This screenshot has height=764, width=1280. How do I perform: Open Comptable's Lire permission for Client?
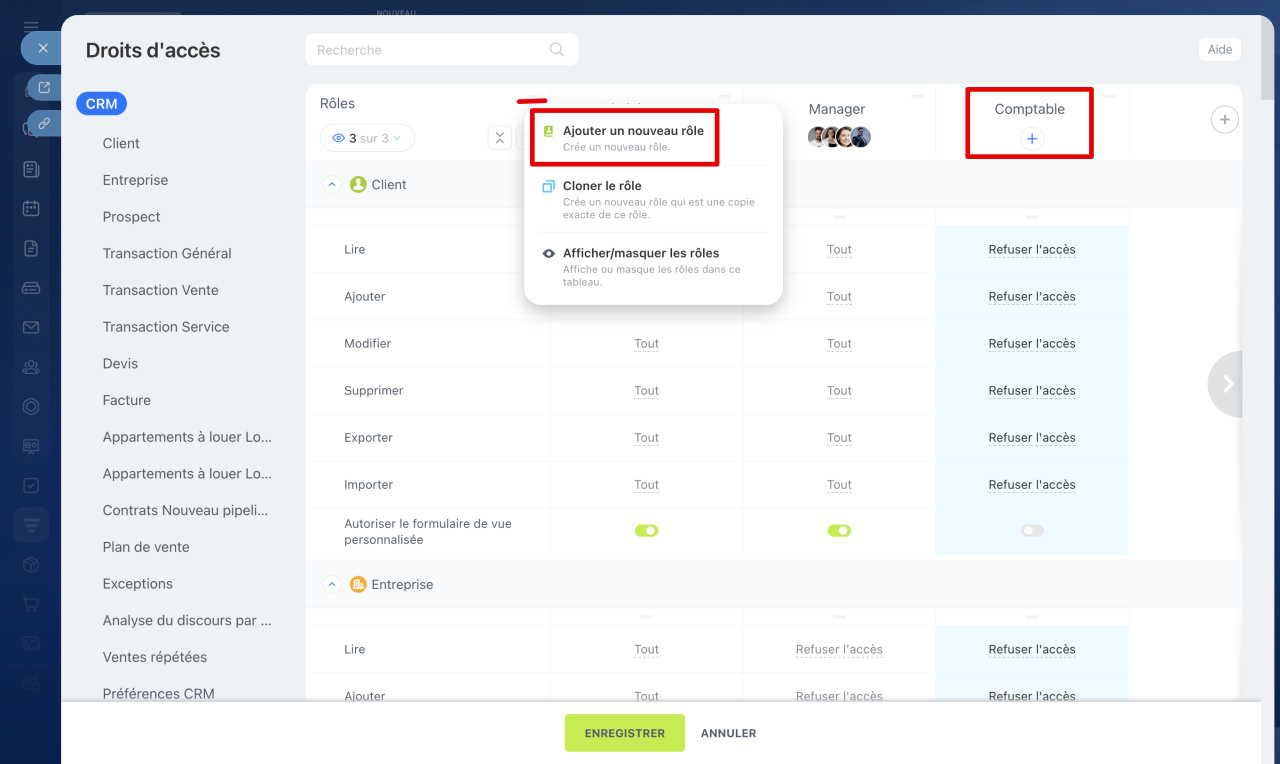[1032, 250]
